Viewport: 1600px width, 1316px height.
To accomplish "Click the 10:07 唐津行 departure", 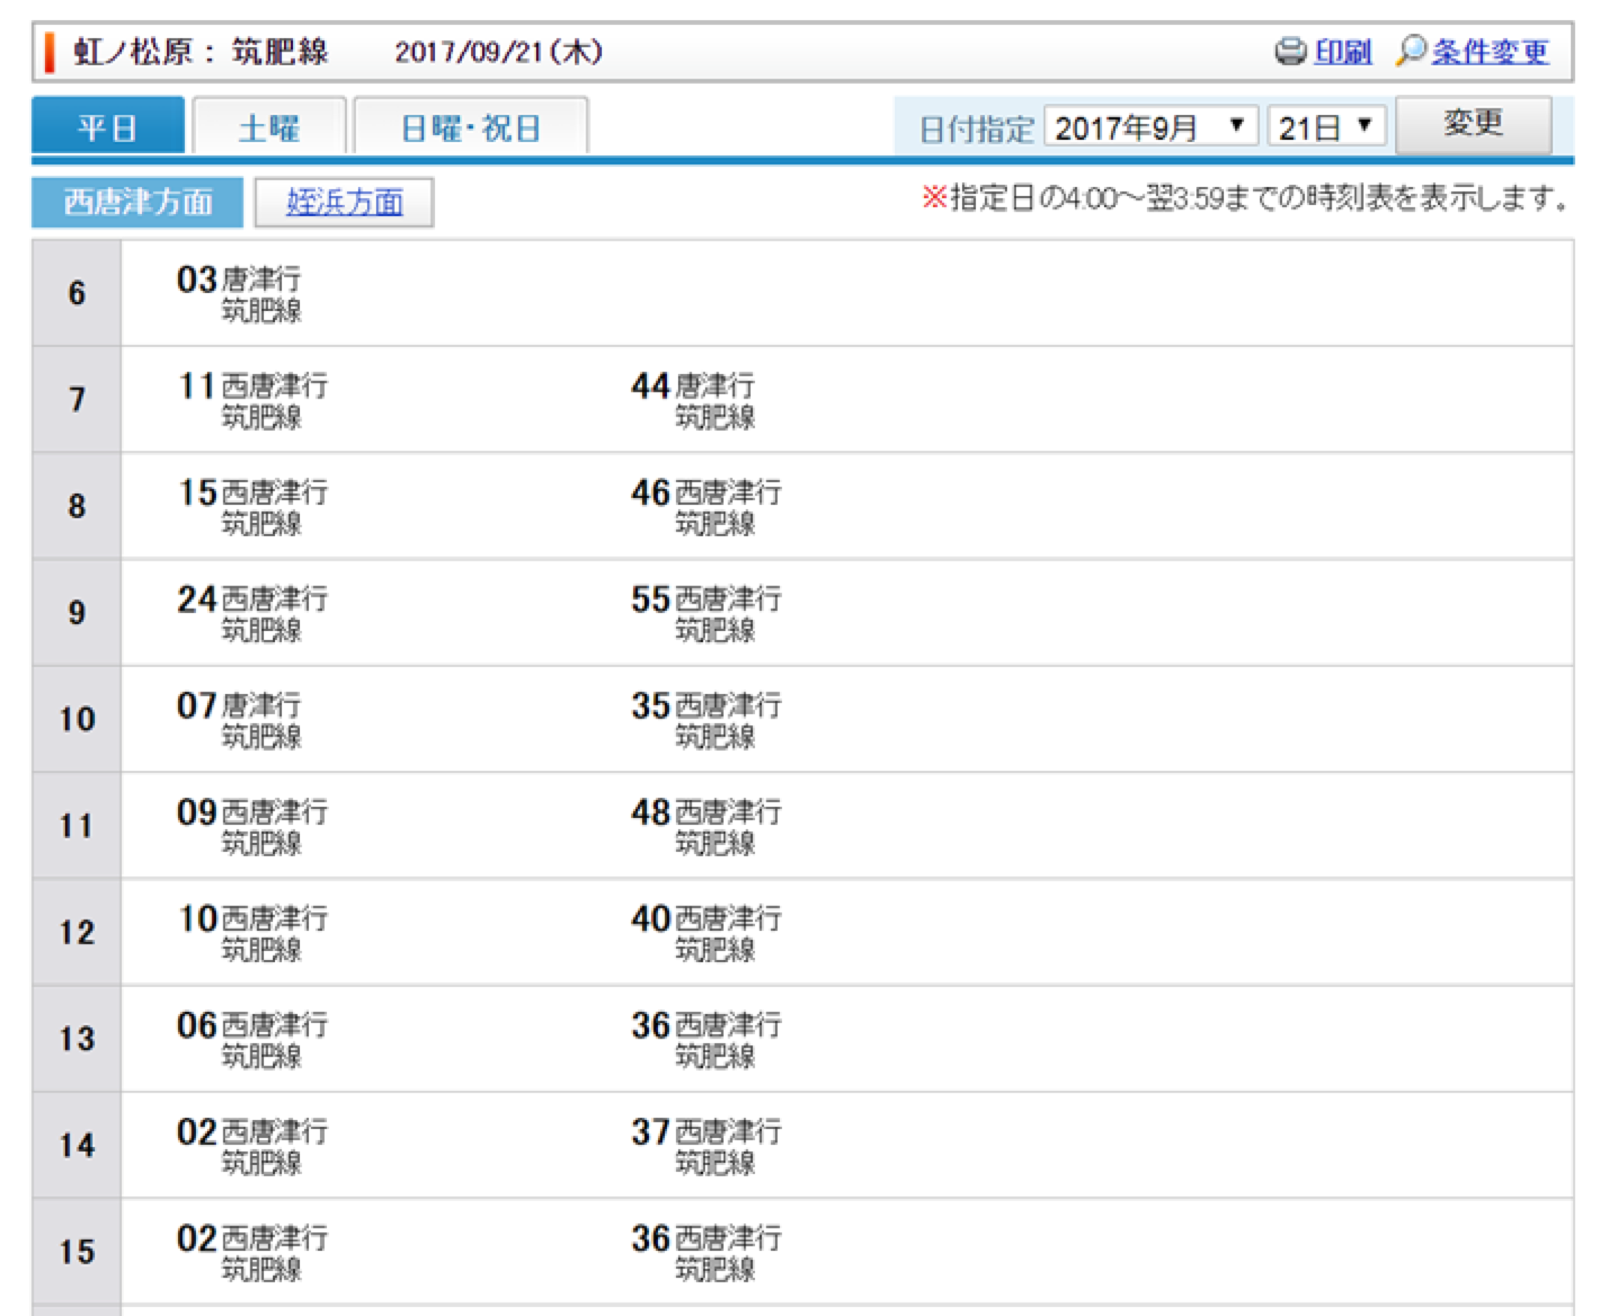I will [239, 720].
